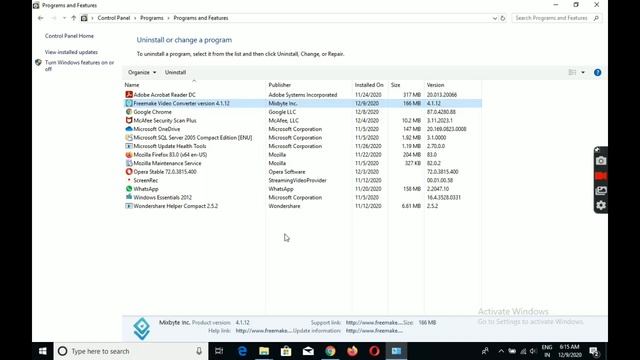
Task: Select the ScreenRec program row
Action: click(x=303, y=180)
